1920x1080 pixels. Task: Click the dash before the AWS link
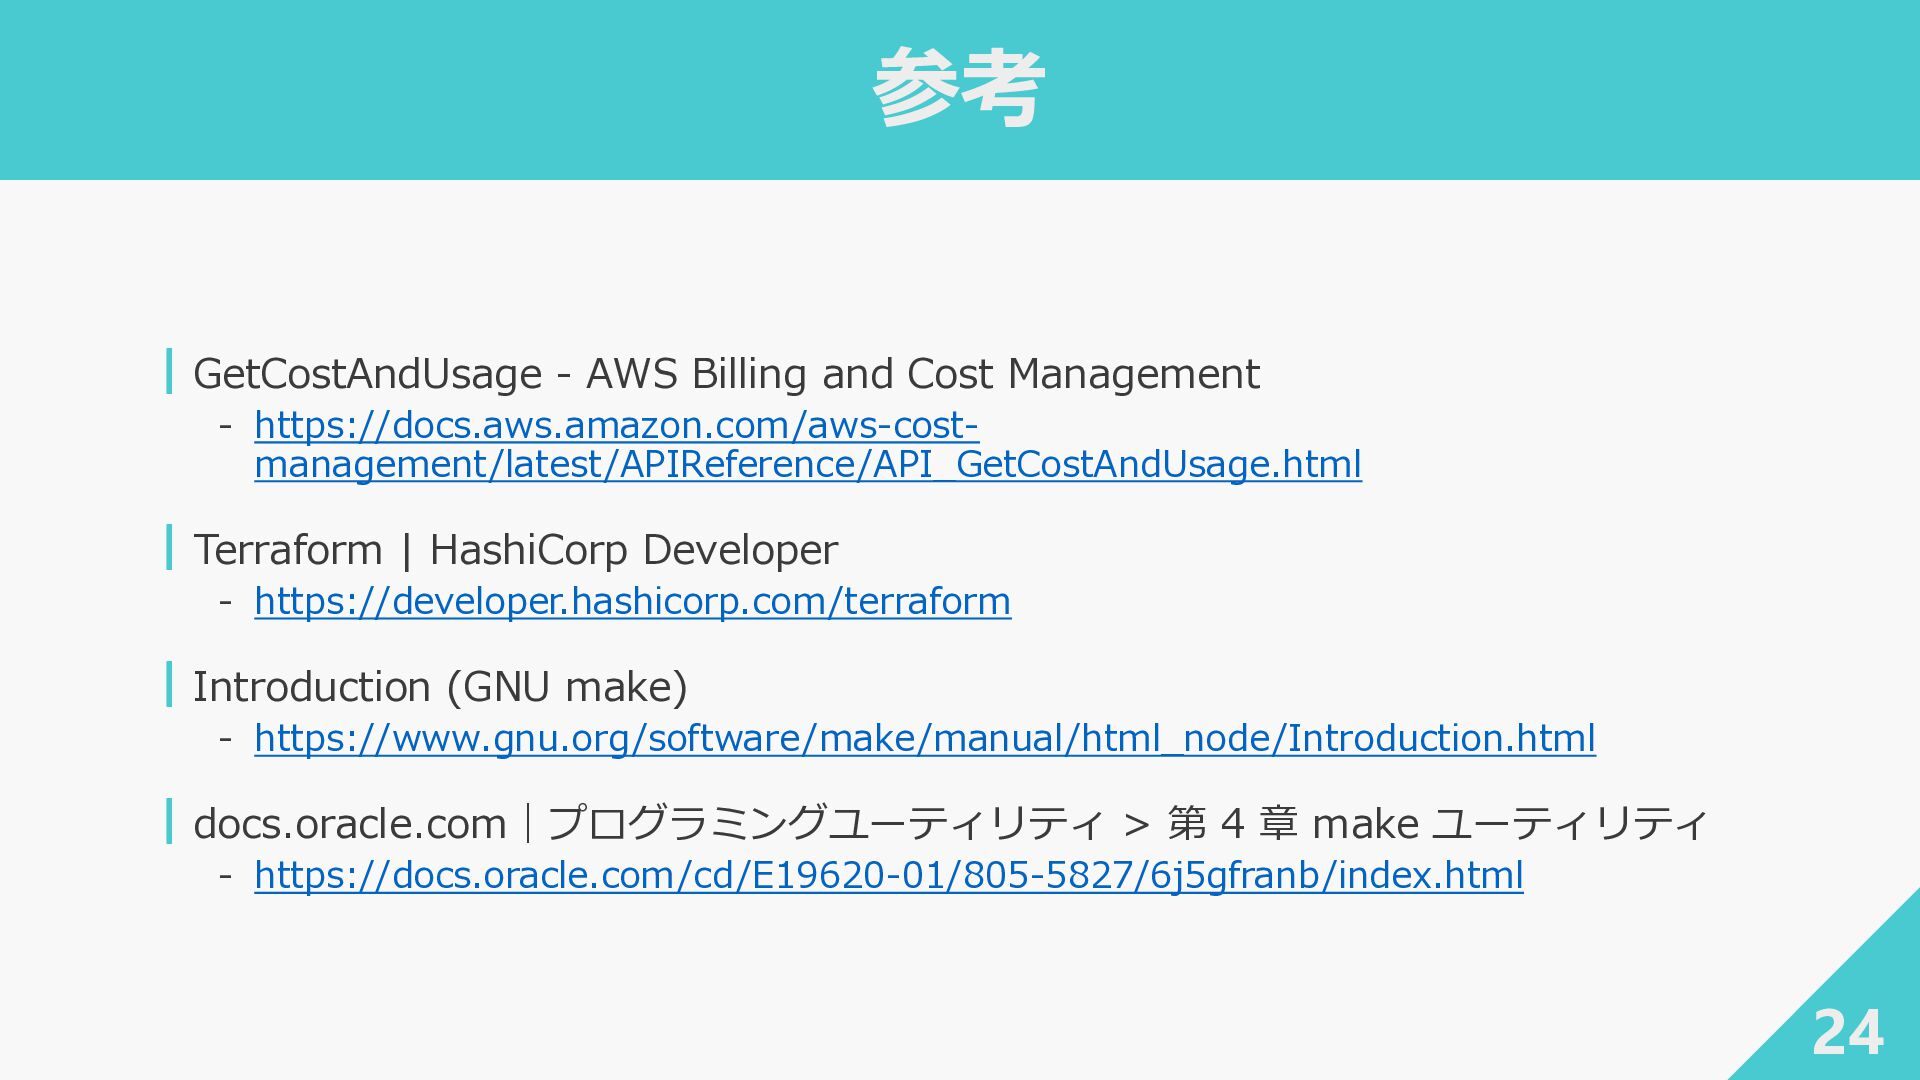pyautogui.click(x=226, y=427)
